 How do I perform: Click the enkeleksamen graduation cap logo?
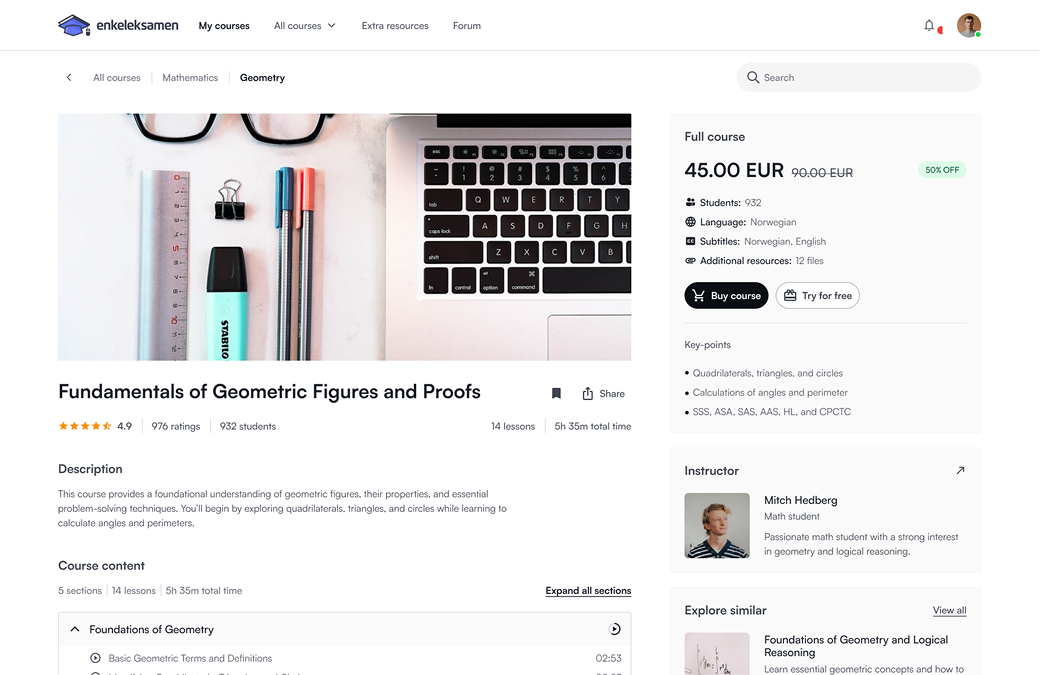(x=74, y=26)
